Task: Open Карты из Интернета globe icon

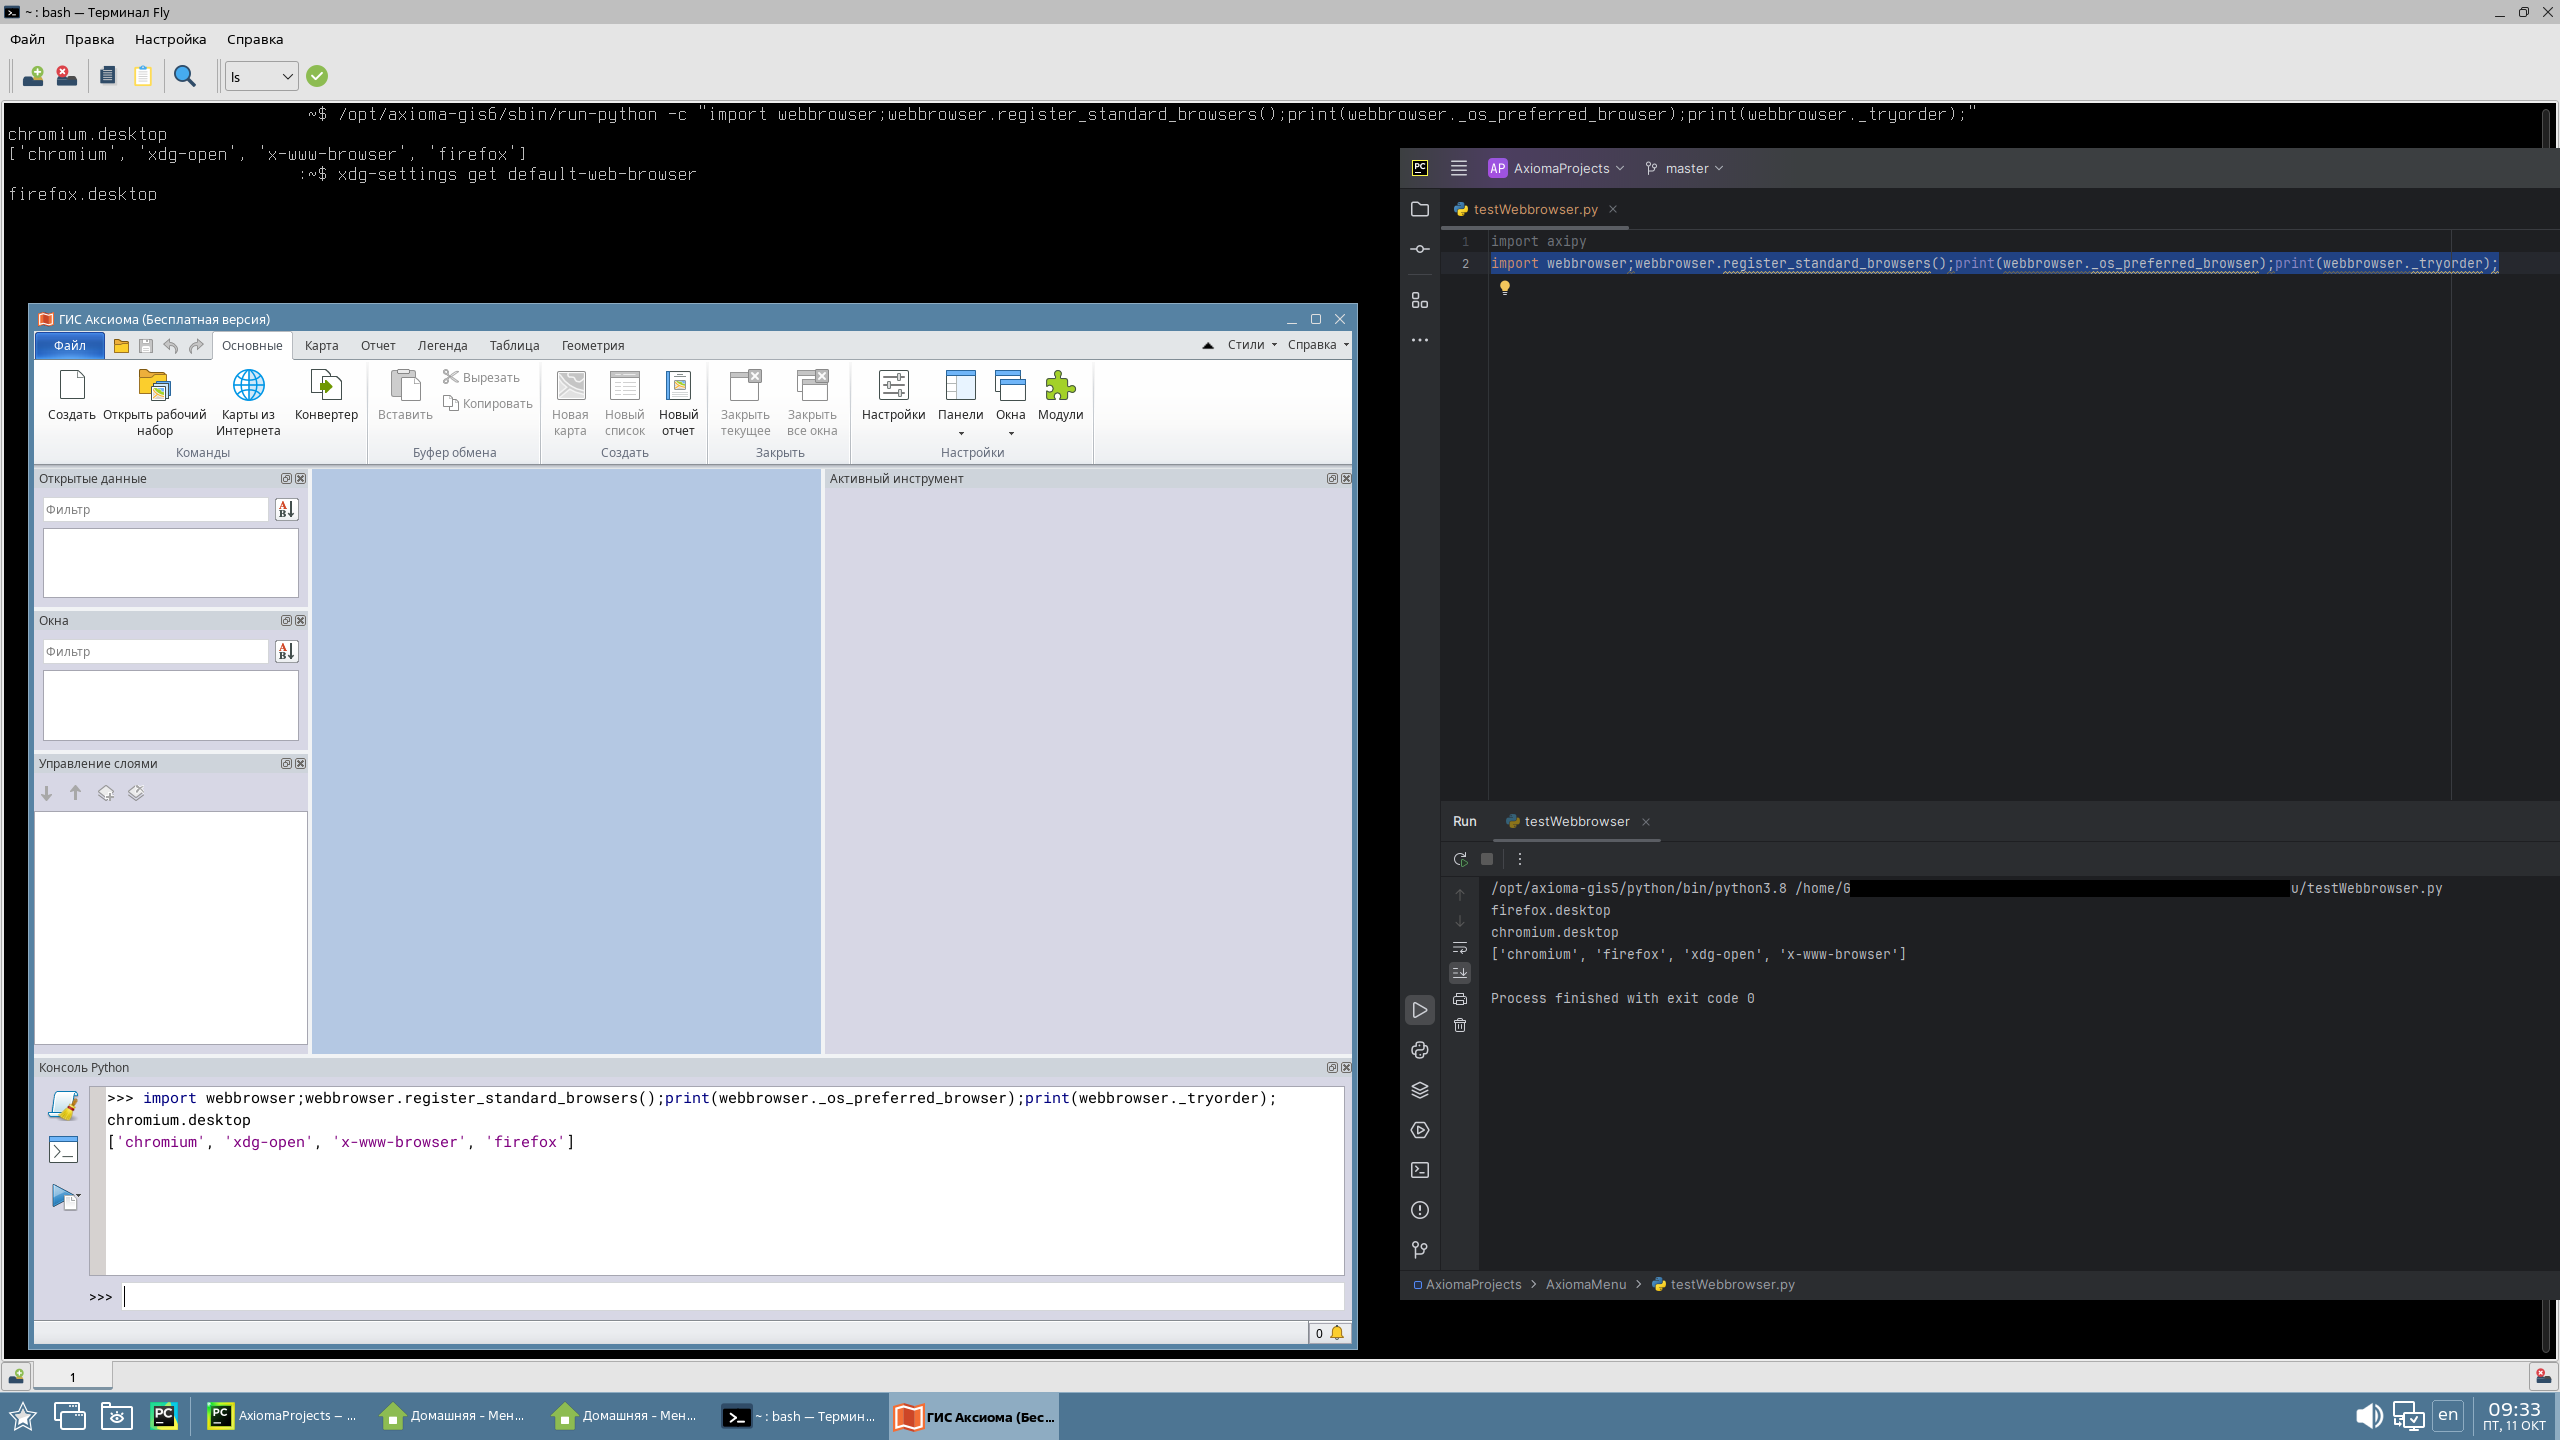Action: pyautogui.click(x=248, y=386)
